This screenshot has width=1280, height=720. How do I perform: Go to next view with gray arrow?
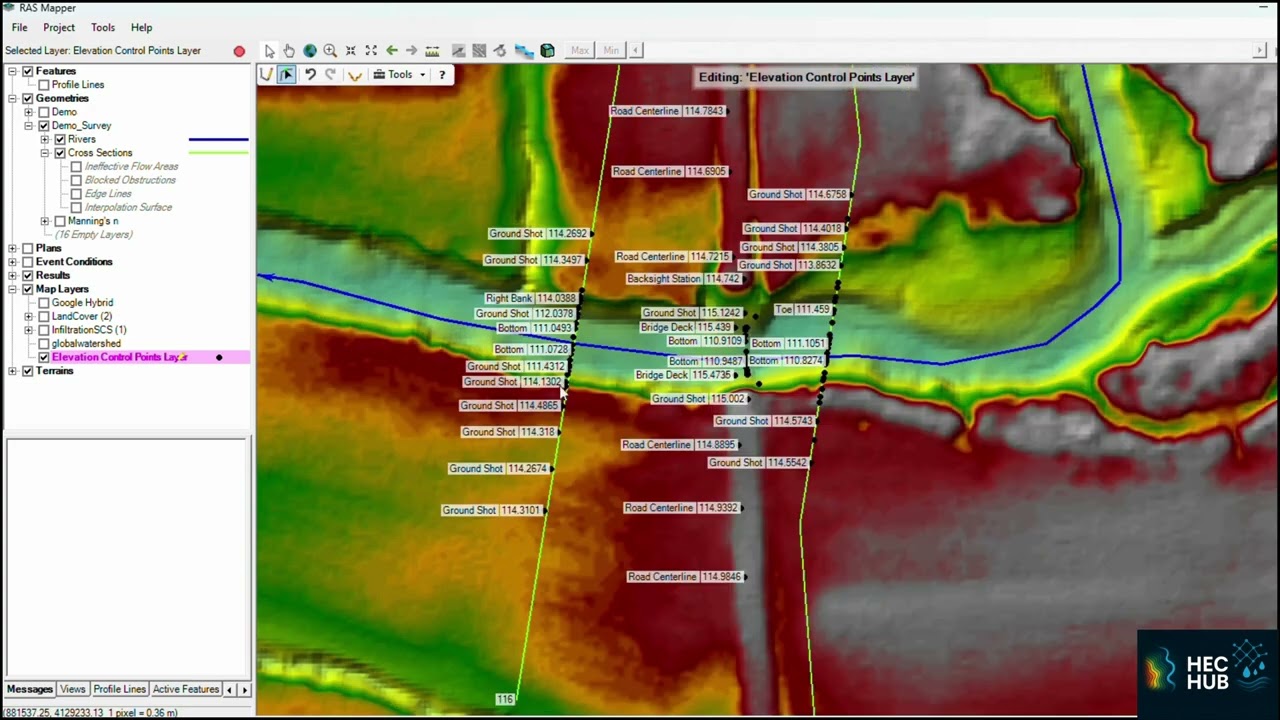411,50
